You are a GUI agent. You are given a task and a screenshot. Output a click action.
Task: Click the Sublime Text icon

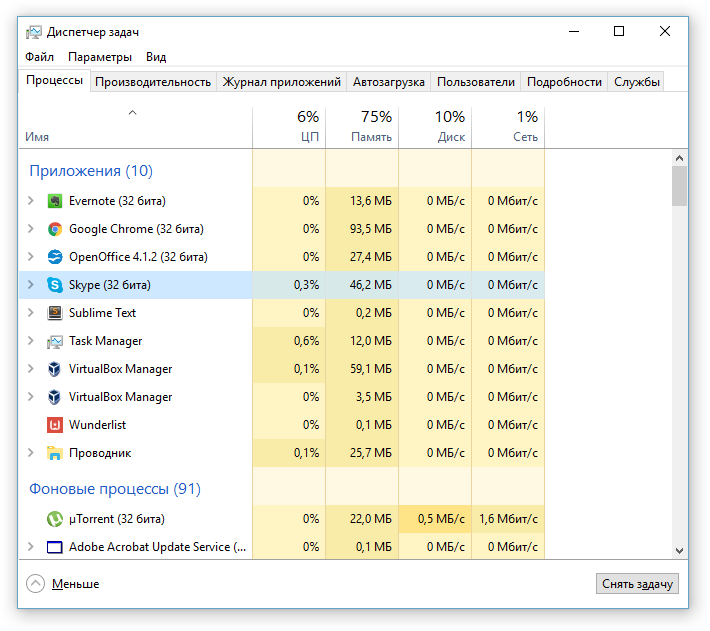click(x=55, y=313)
